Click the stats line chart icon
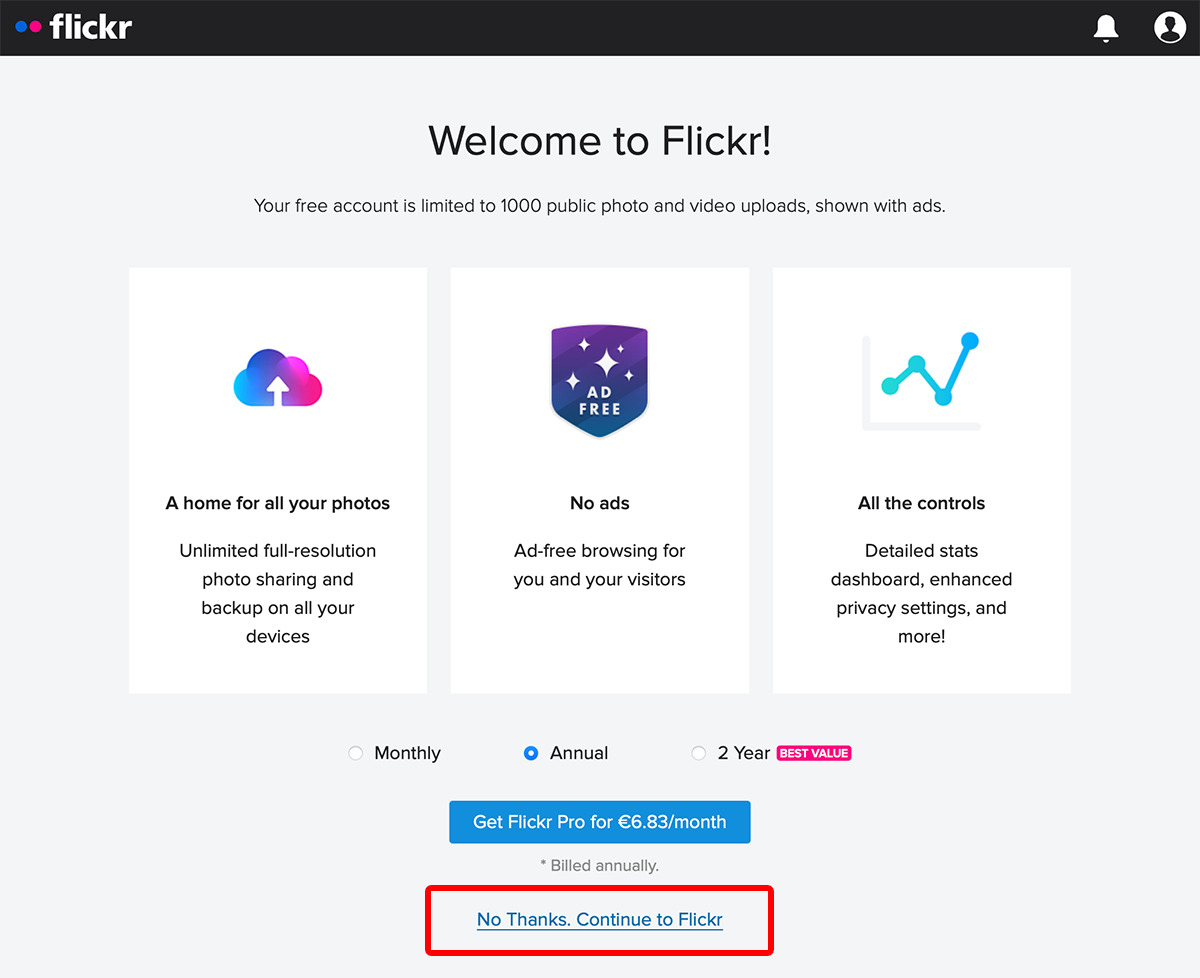 click(921, 381)
